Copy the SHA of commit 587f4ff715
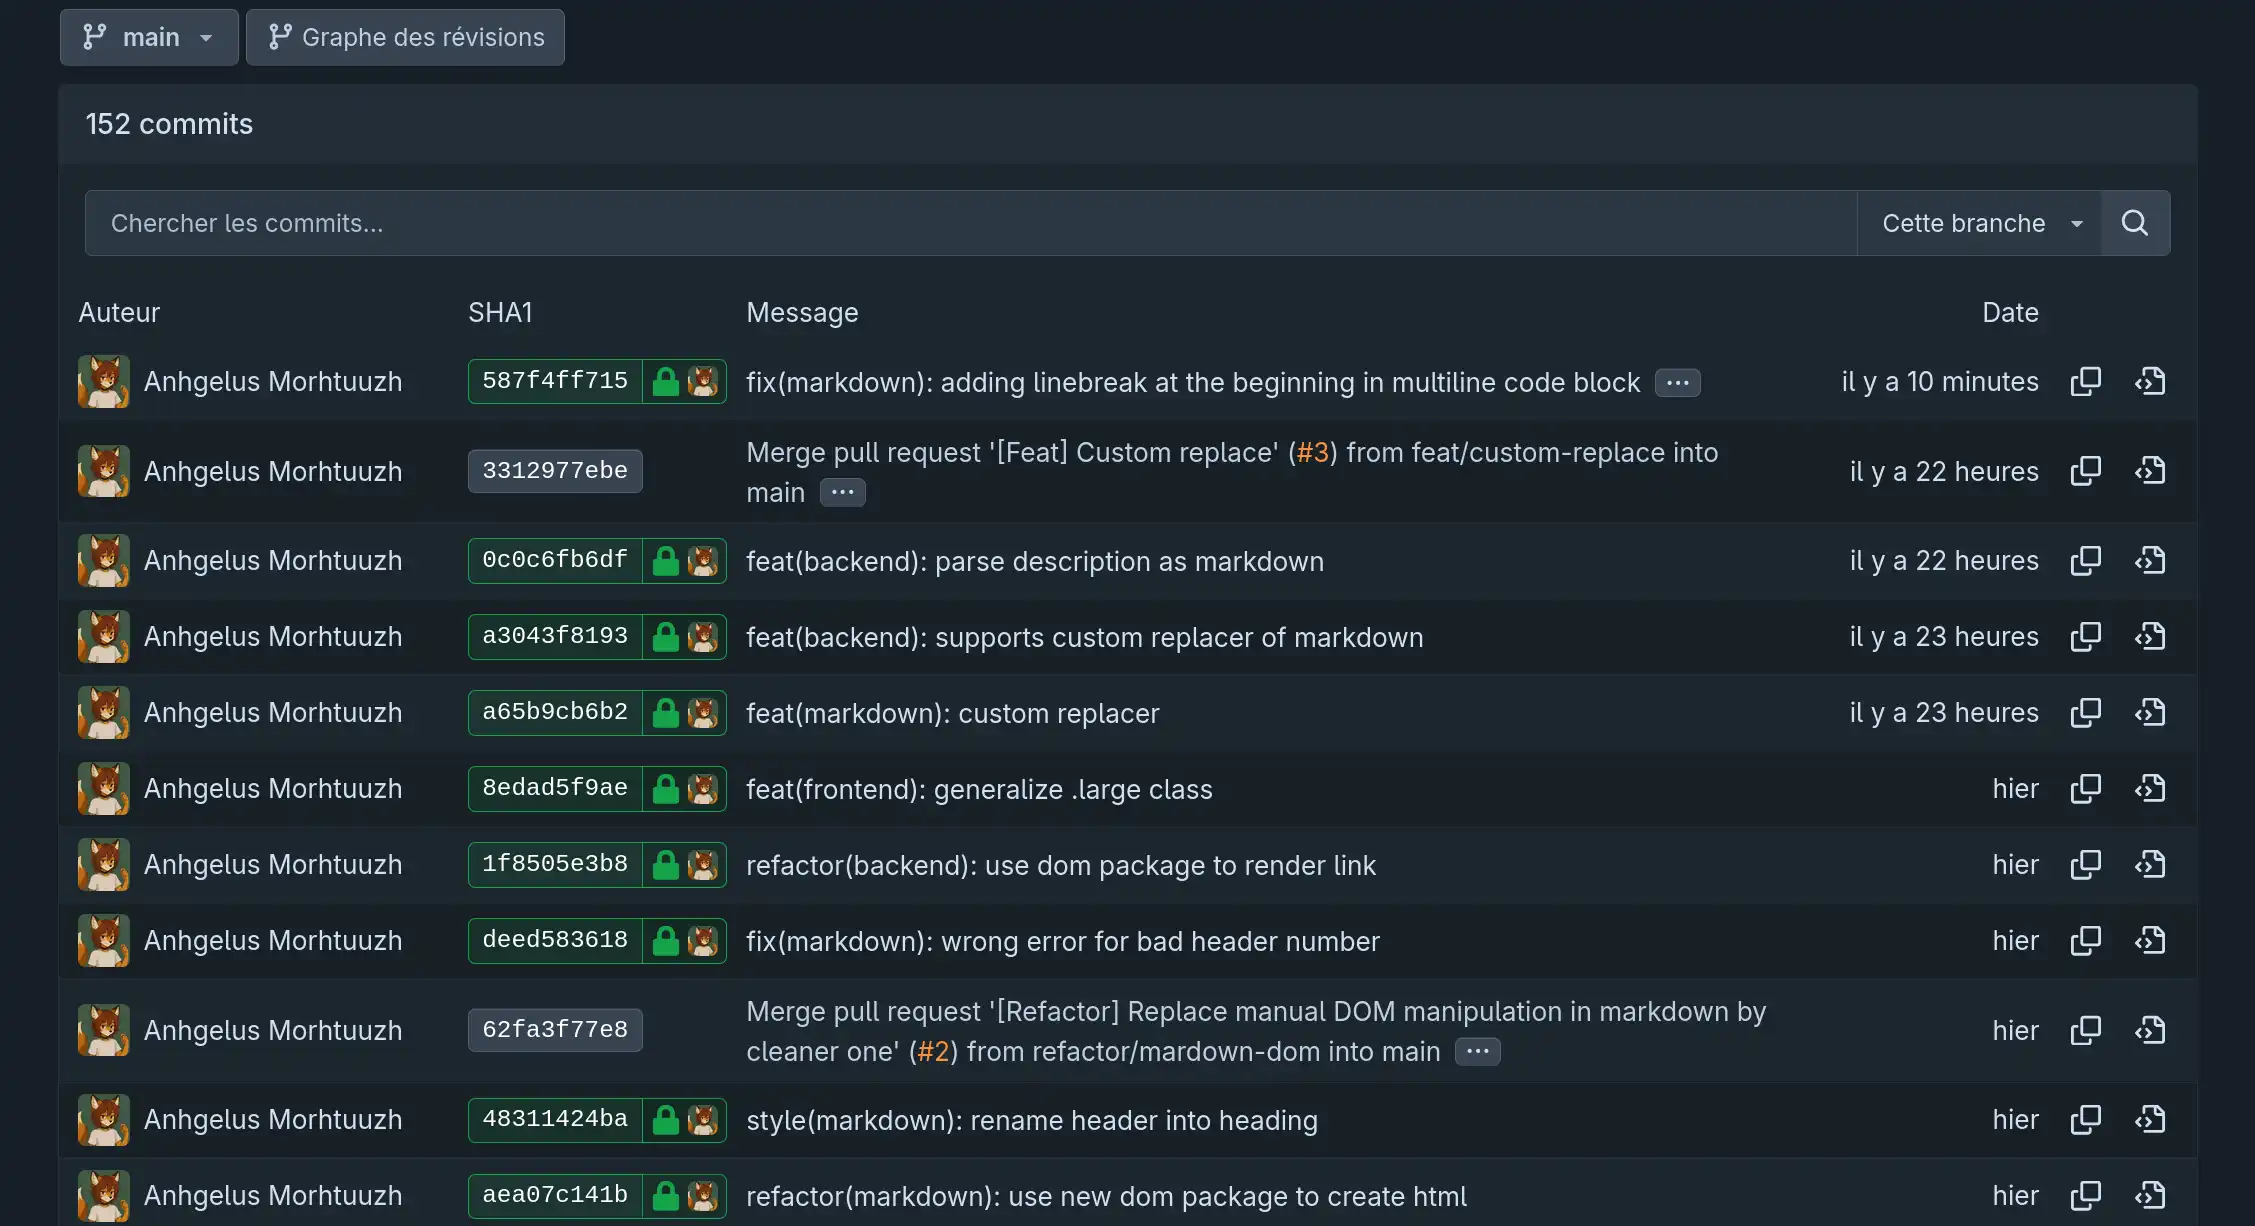 (x=2087, y=381)
